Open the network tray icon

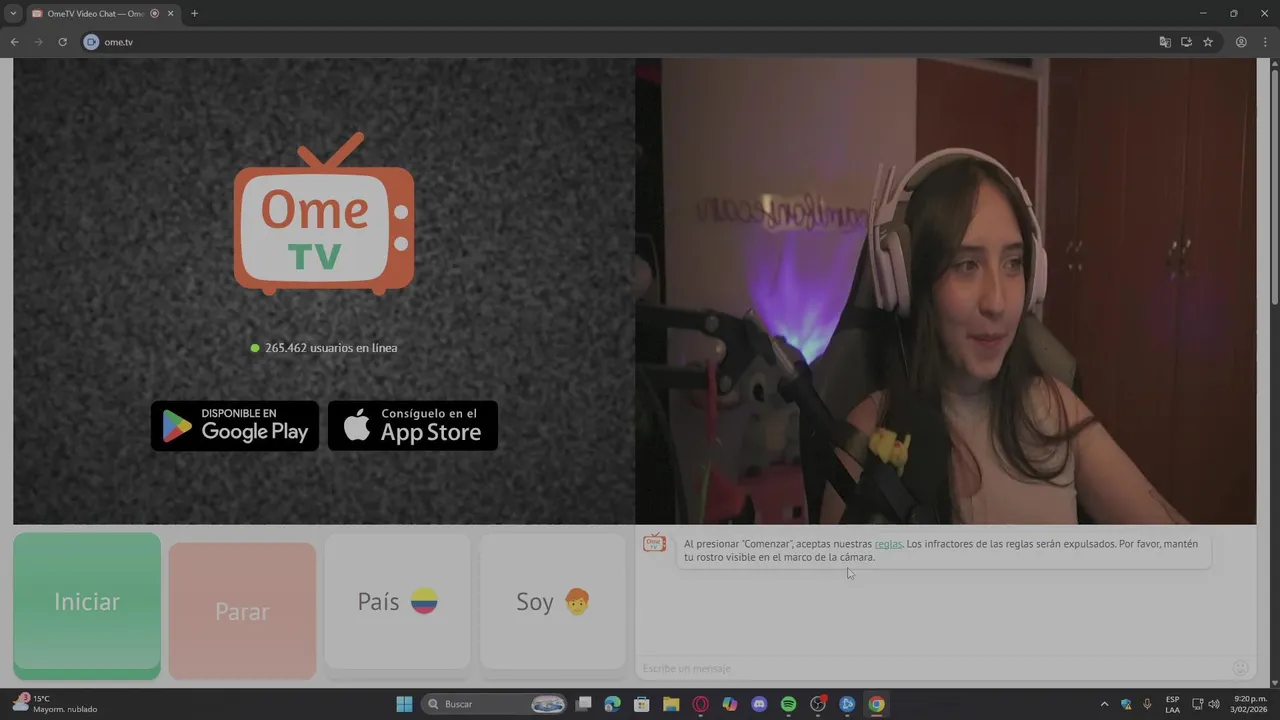[x=1197, y=704]
